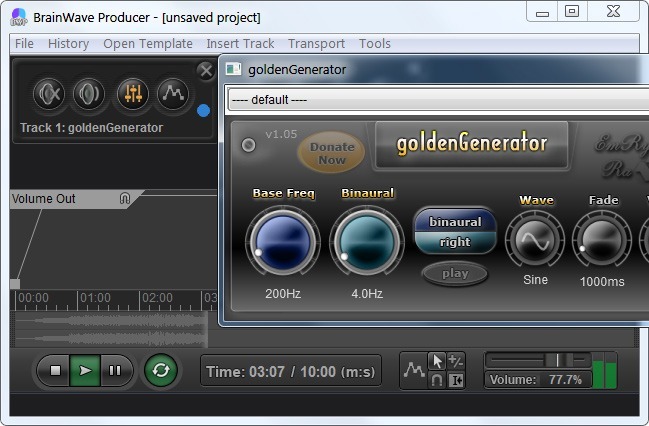649x426 pixels.
Task: Click the envelope mode icon in bottom toolbar
Action: [x=414, y=370]
